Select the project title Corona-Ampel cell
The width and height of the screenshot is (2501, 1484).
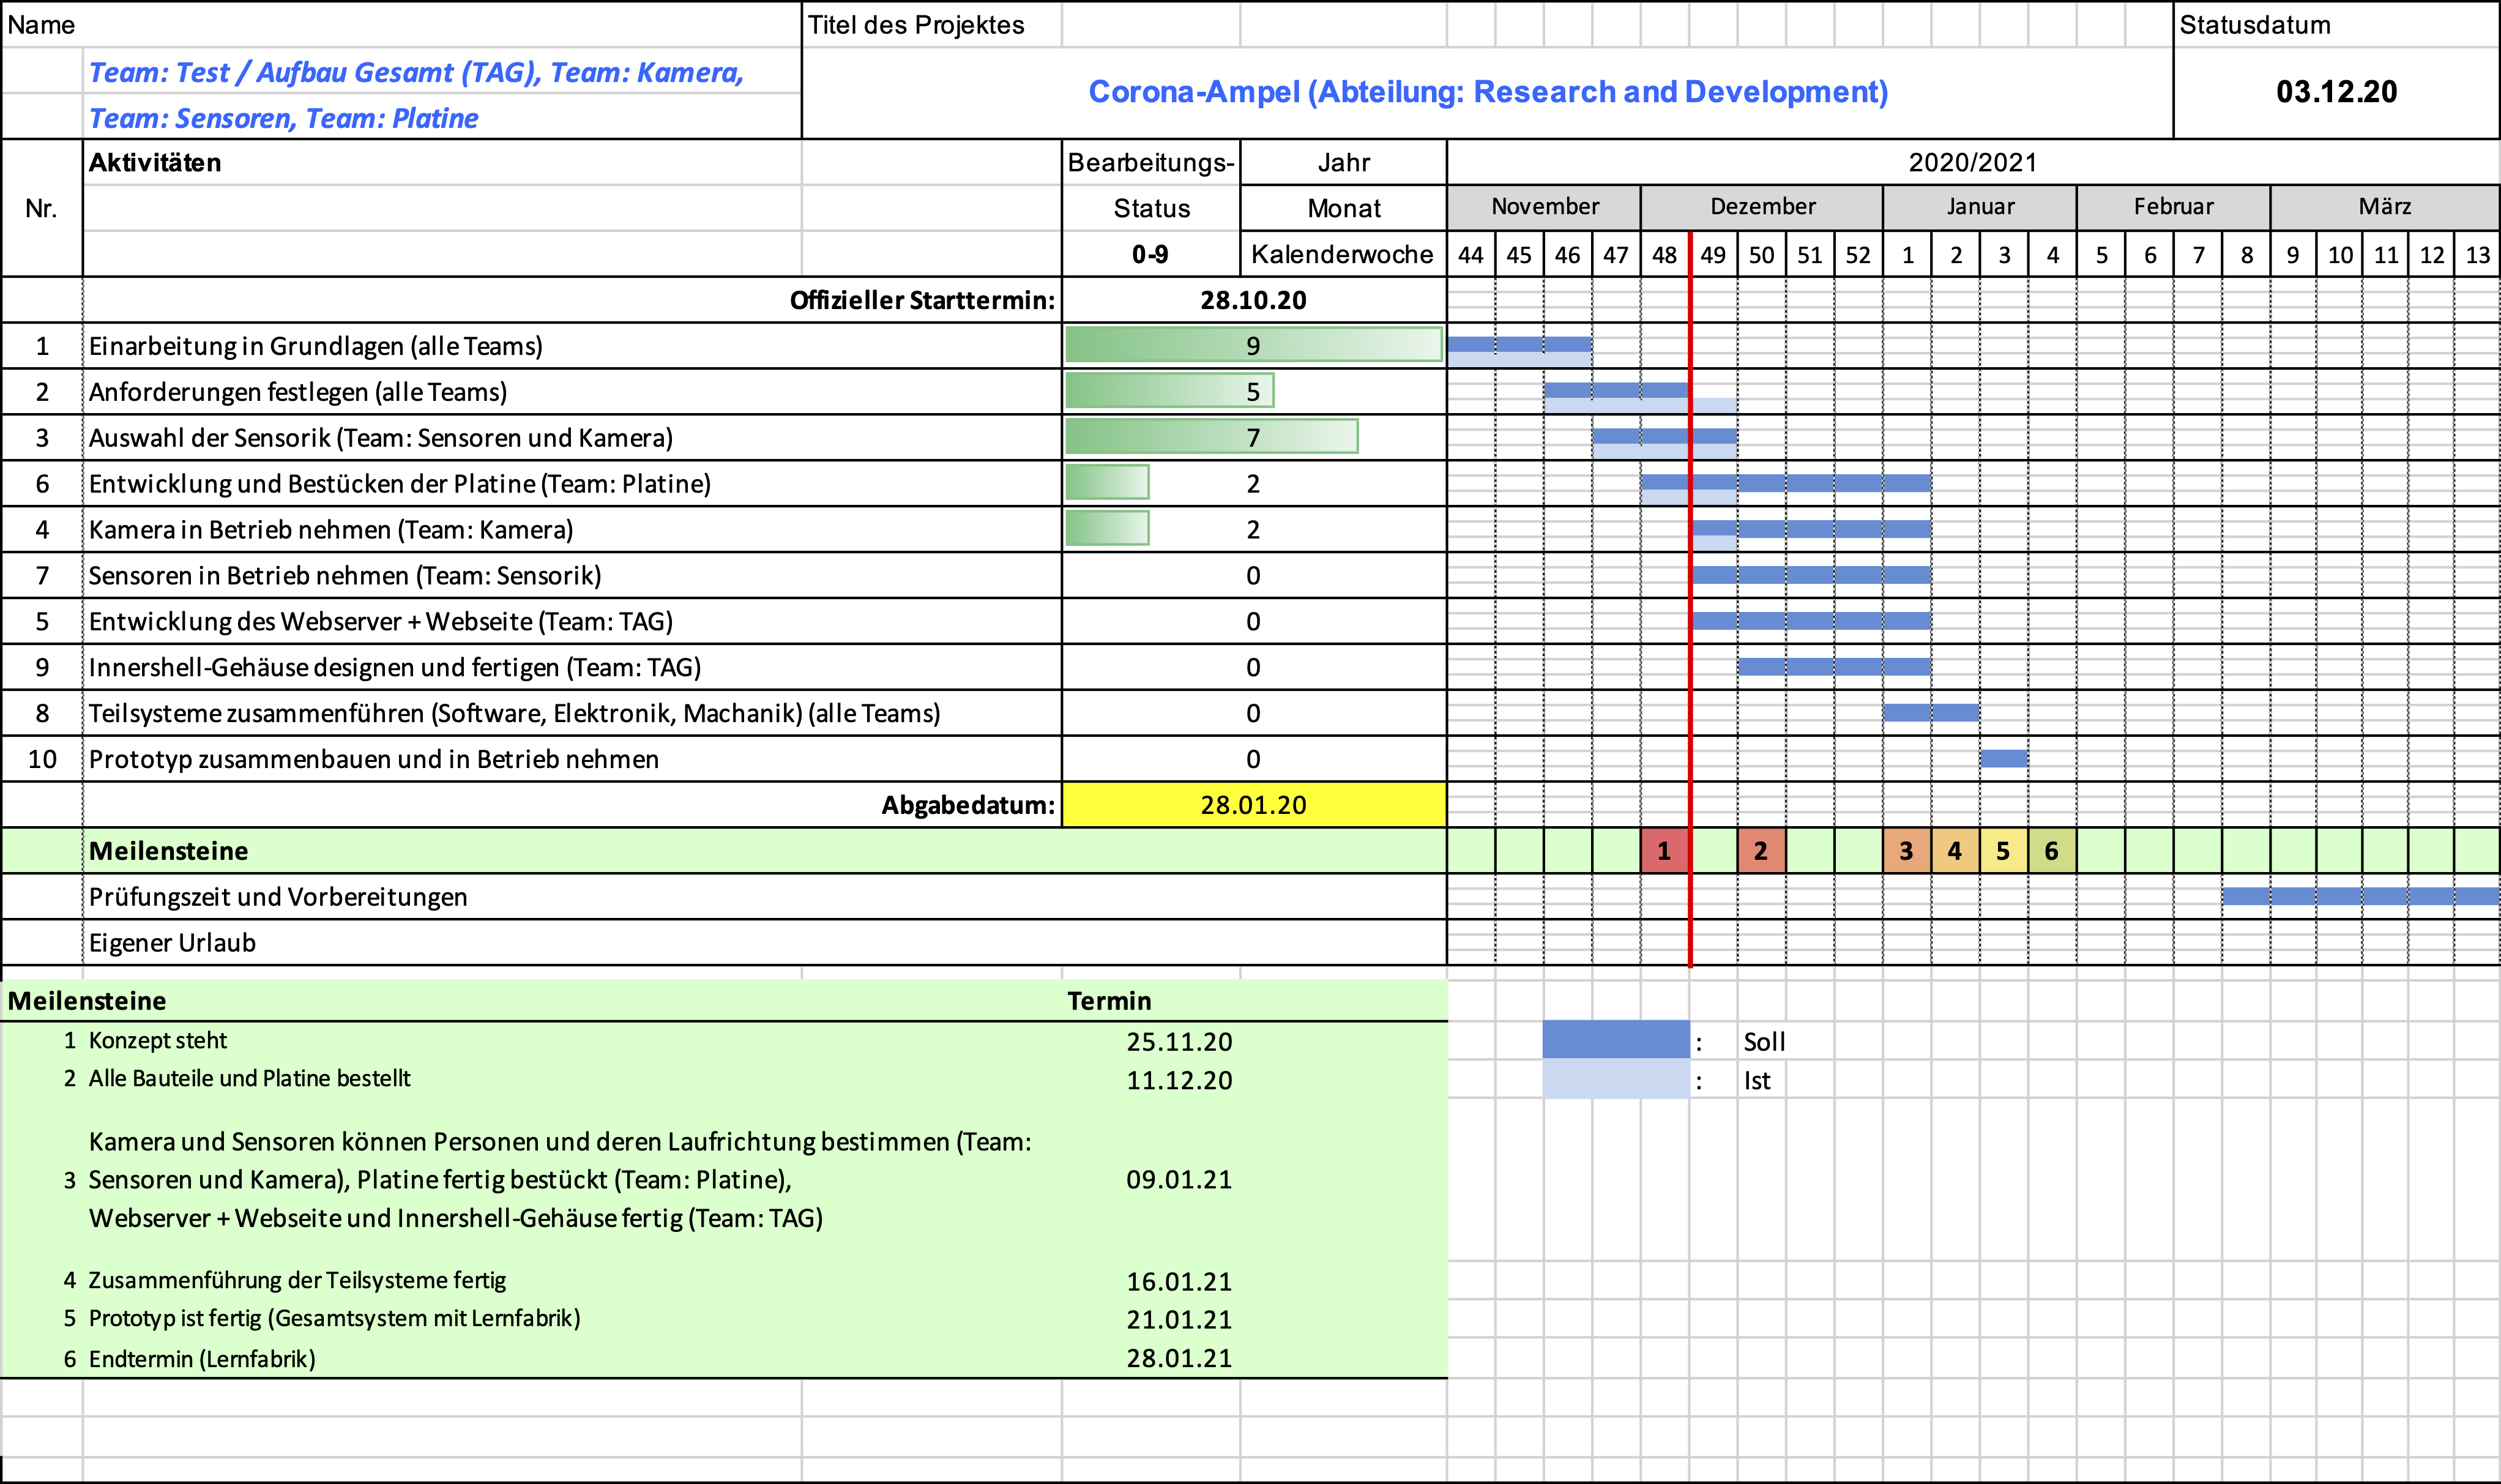pyautogui.click(x=1487, y=92)
